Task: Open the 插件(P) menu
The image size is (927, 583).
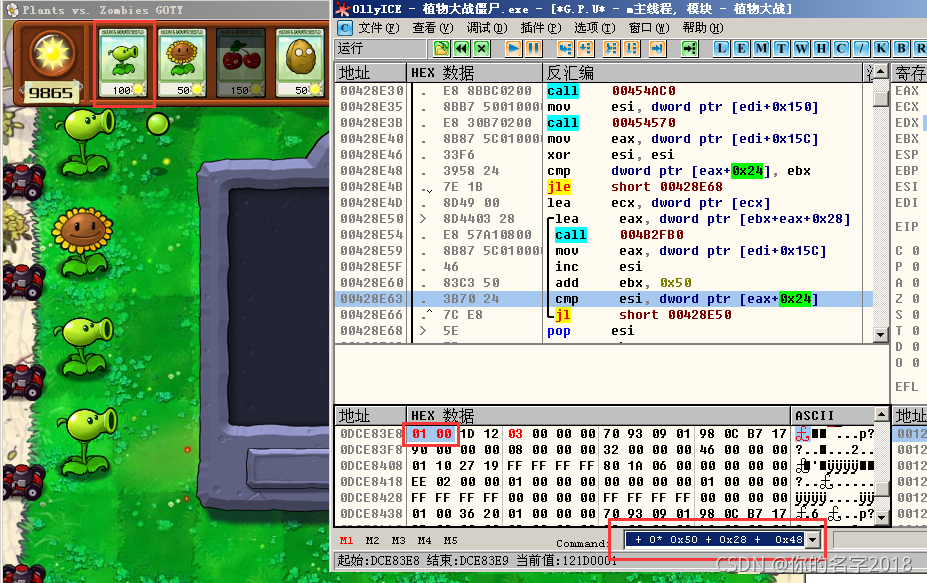Action: 541,28
